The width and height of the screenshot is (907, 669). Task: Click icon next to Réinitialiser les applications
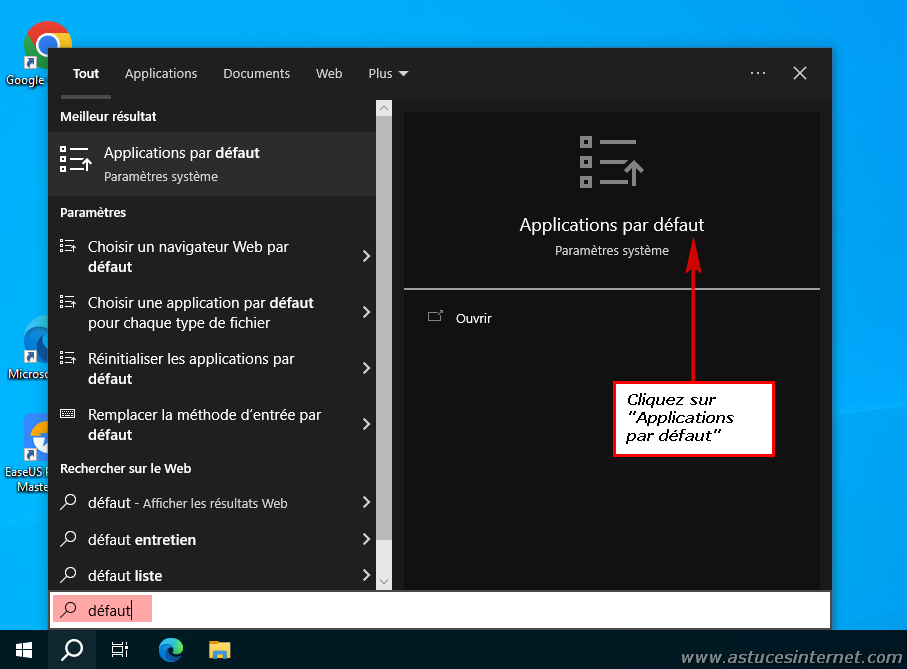68,358
